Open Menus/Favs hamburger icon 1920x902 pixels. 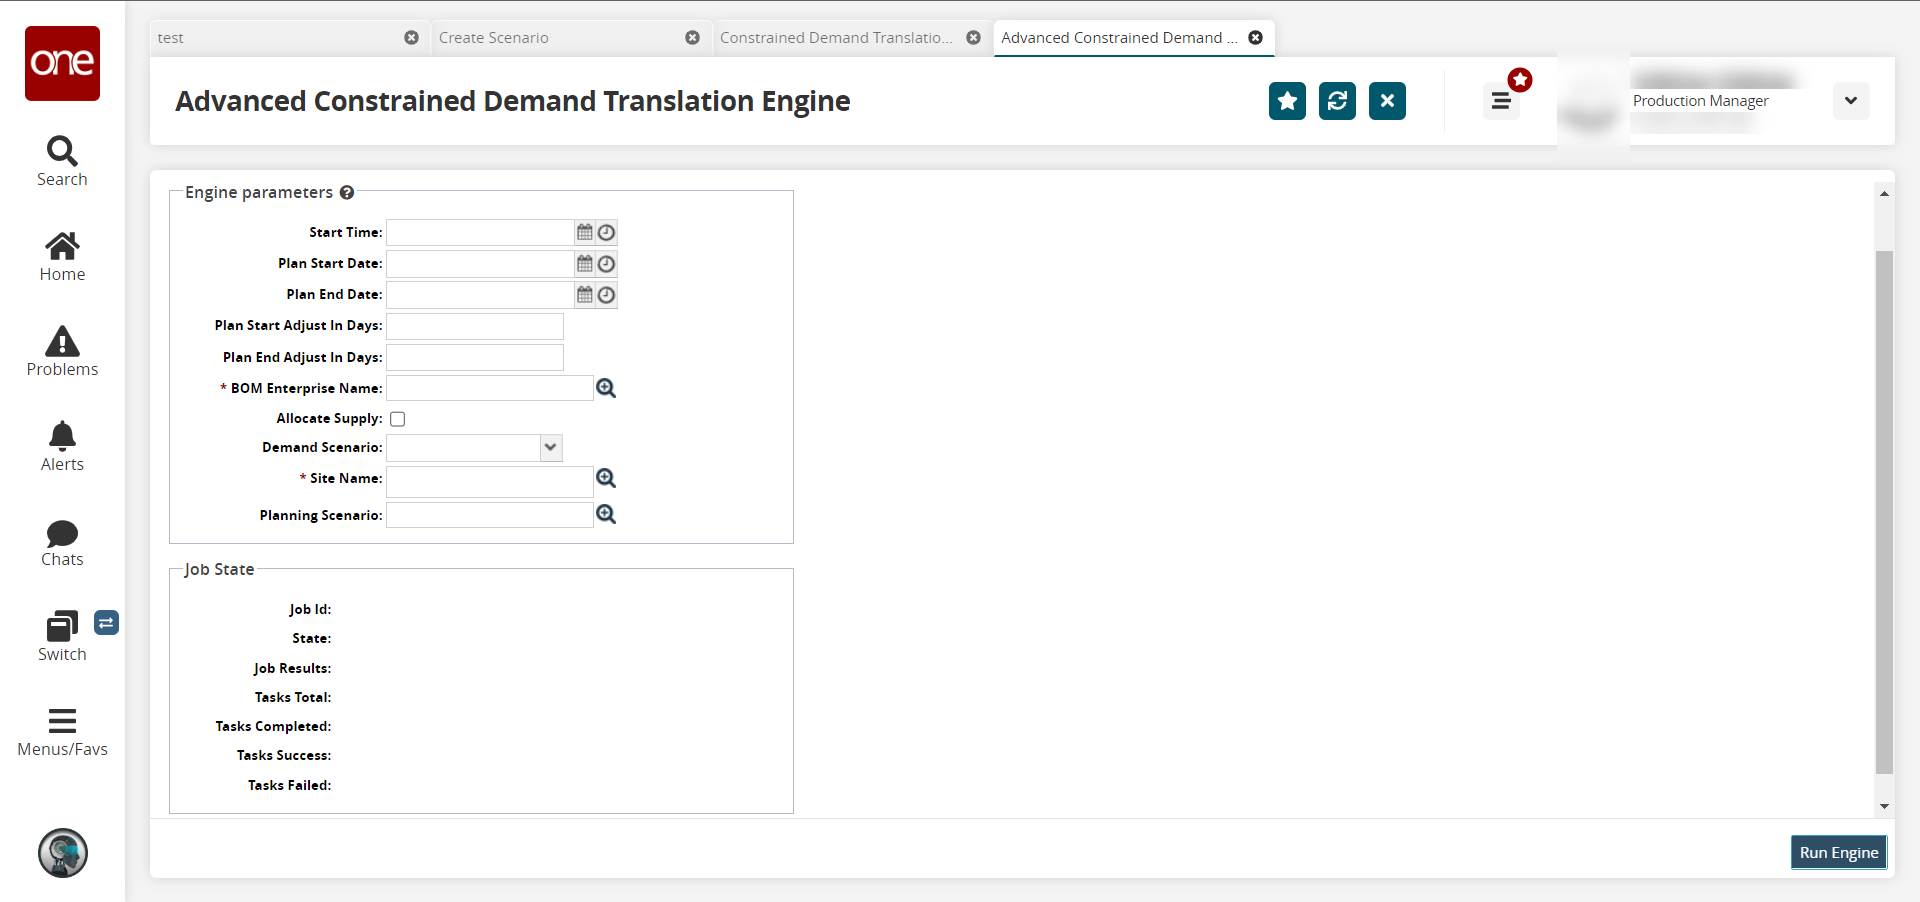[x=62, y=721]
